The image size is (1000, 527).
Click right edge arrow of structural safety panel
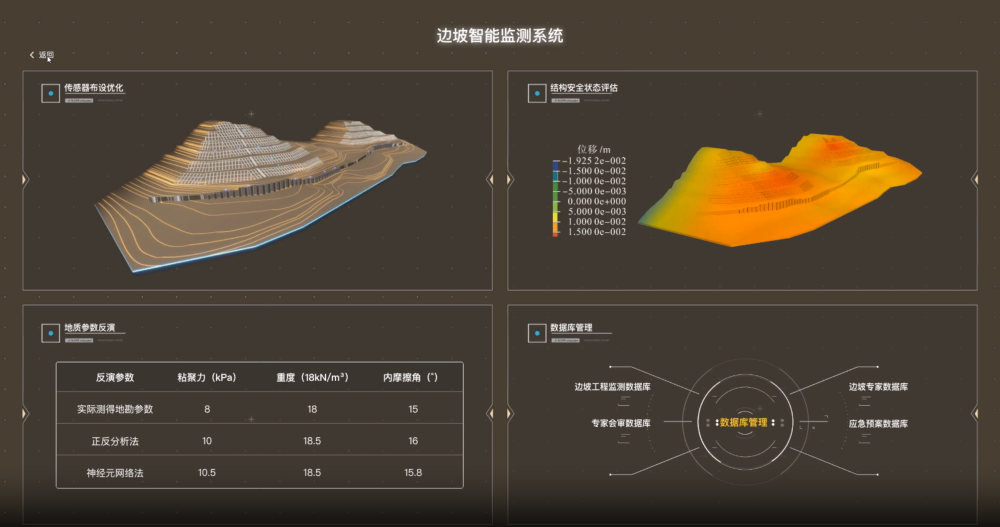point(974,179)
